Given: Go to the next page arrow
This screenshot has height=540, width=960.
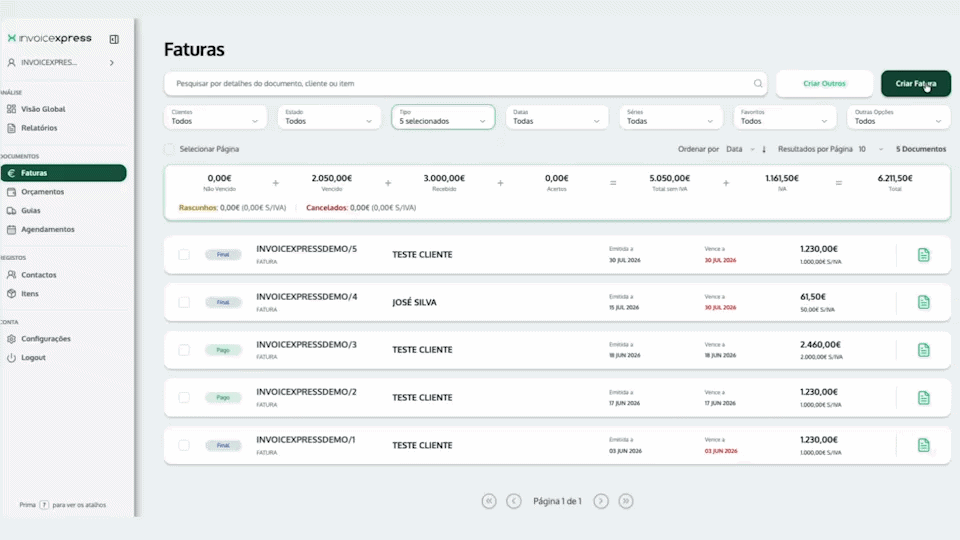Looking at the screenshot, I should point(601,501).
